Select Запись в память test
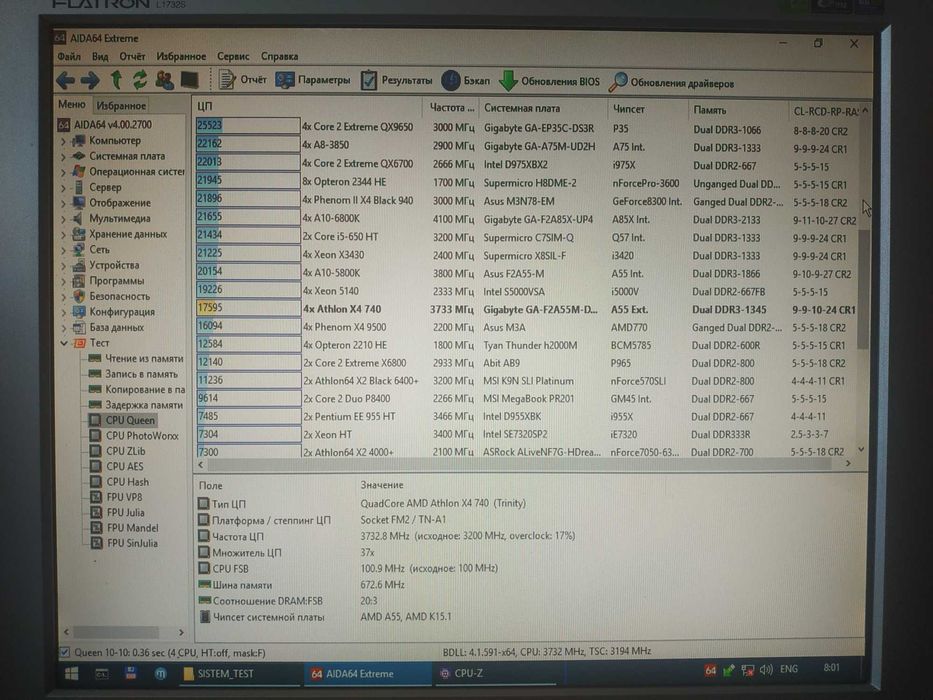 point(142,374)
